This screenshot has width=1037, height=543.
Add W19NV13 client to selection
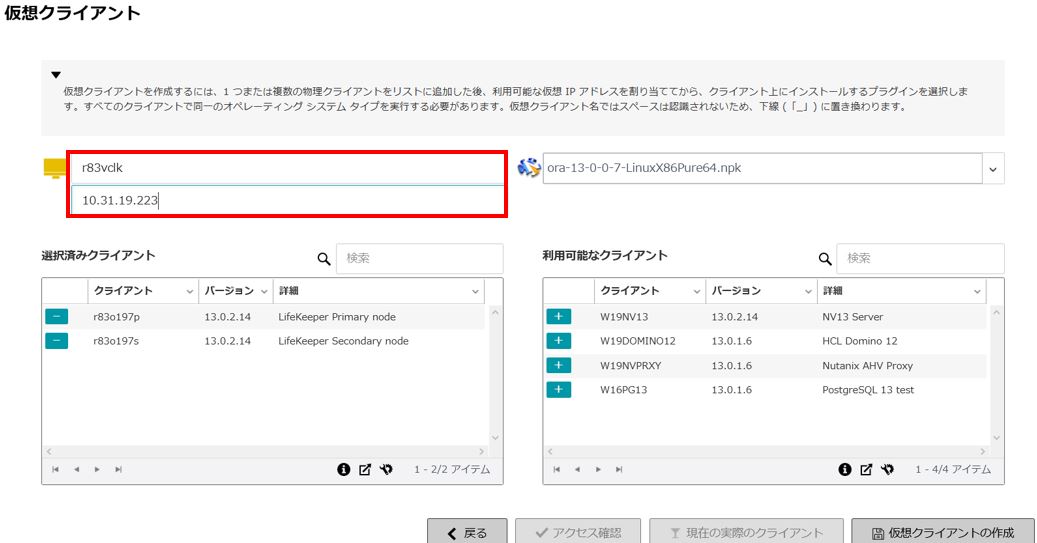point(558,317)
